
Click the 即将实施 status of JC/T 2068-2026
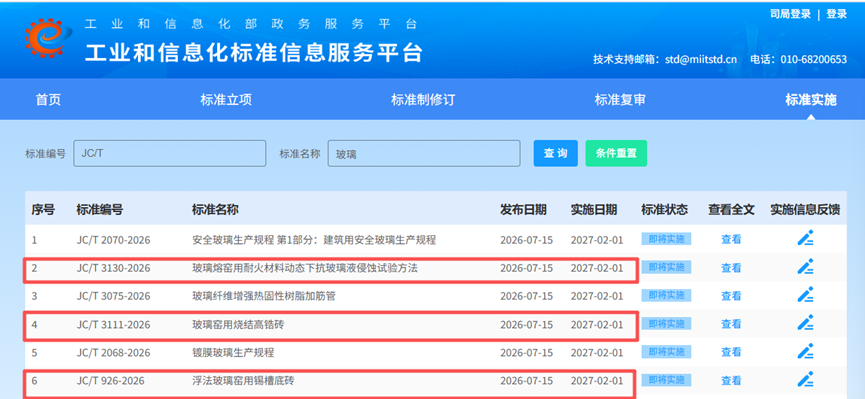tap(666, 352)
